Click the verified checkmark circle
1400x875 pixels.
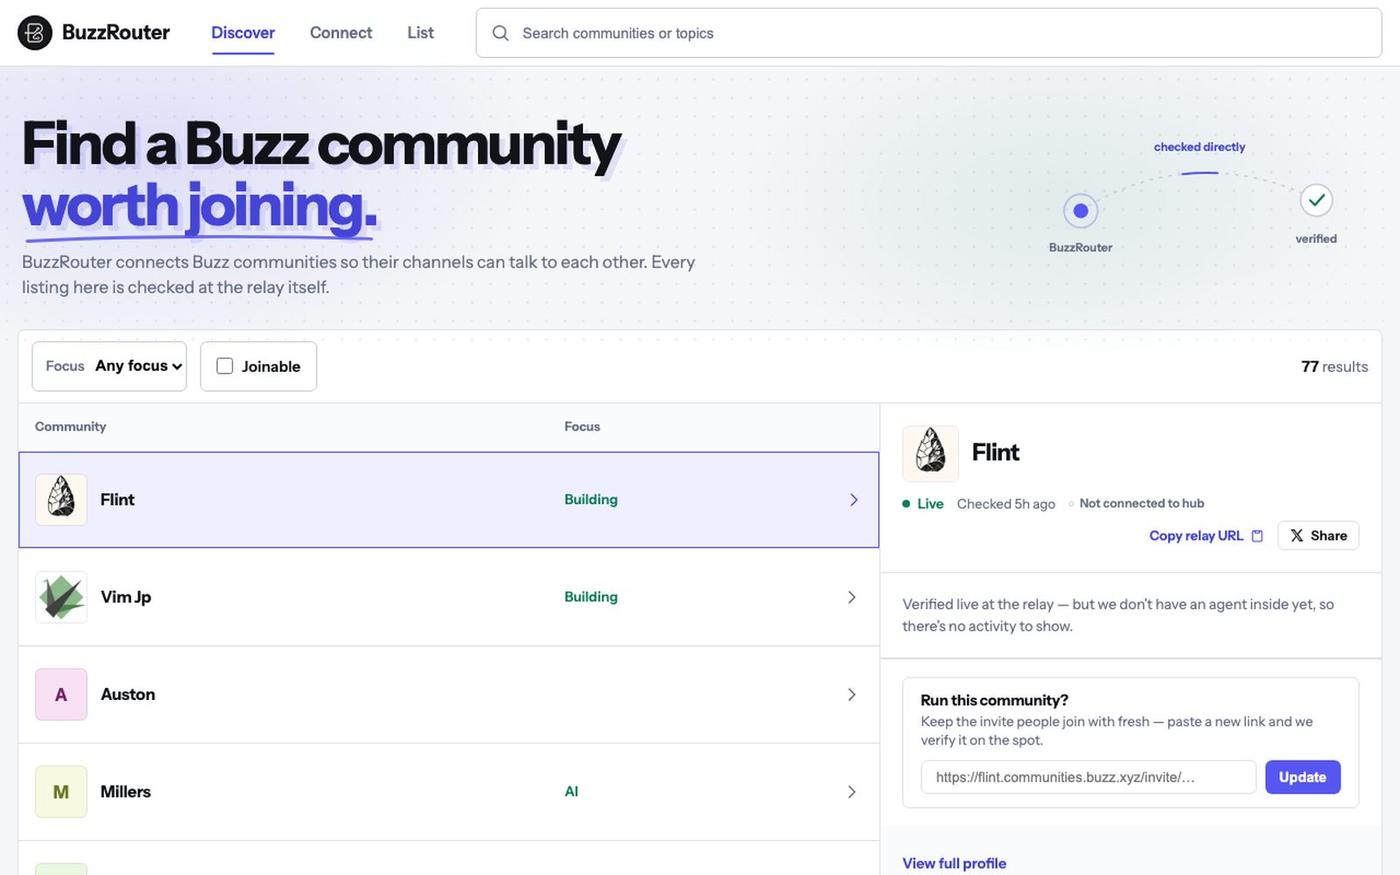1317,200
